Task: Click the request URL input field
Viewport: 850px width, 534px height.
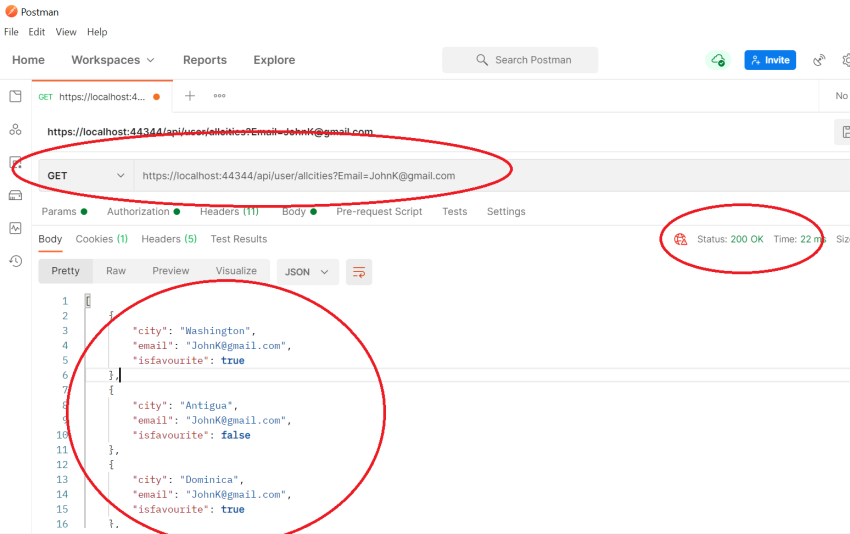Action: click(491, 176)
